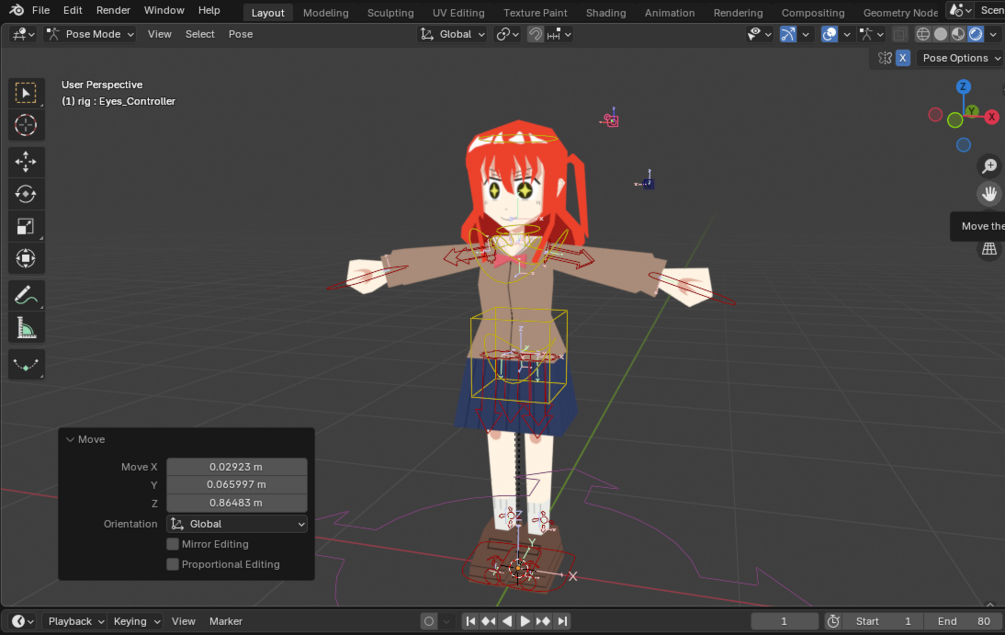Toggle the show gizmo button
Screen dimensions: 1005x635
pos(788,34)
